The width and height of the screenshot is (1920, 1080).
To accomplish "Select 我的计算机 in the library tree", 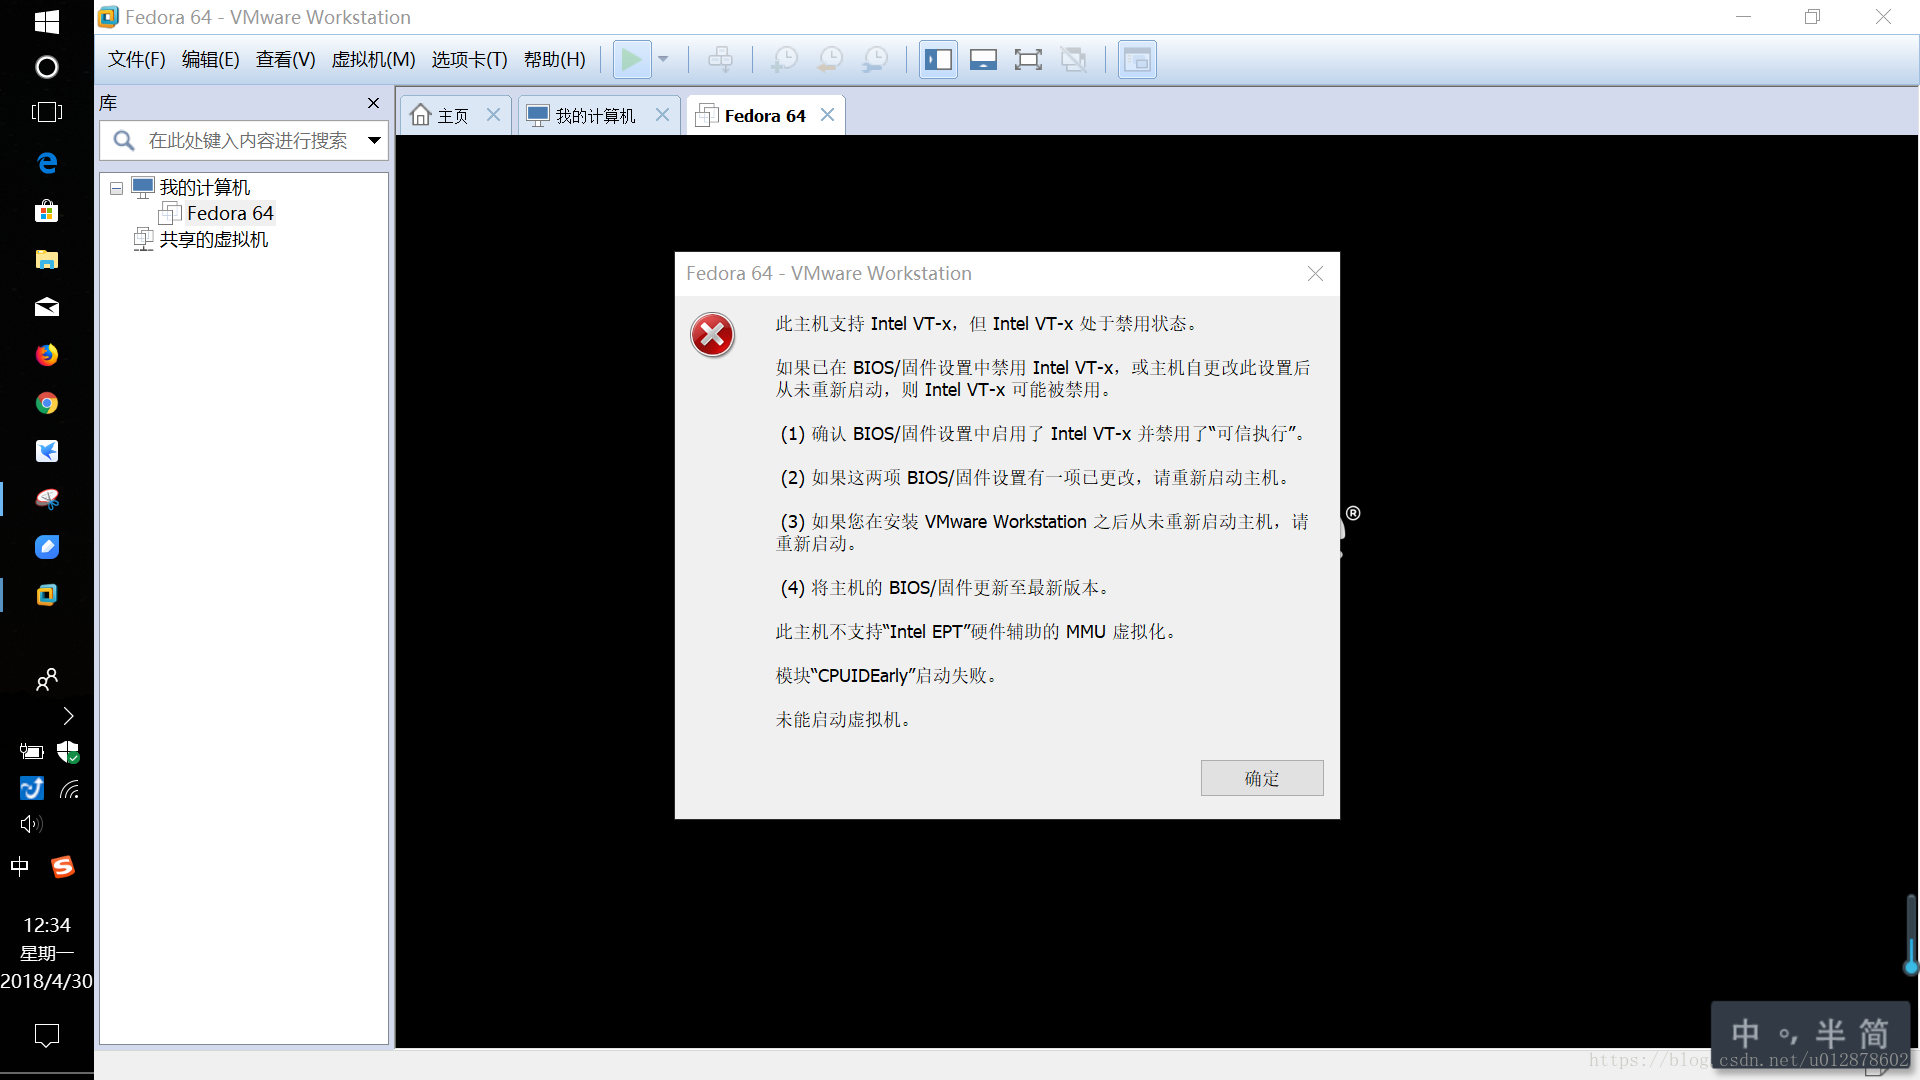I will point(204,188).
